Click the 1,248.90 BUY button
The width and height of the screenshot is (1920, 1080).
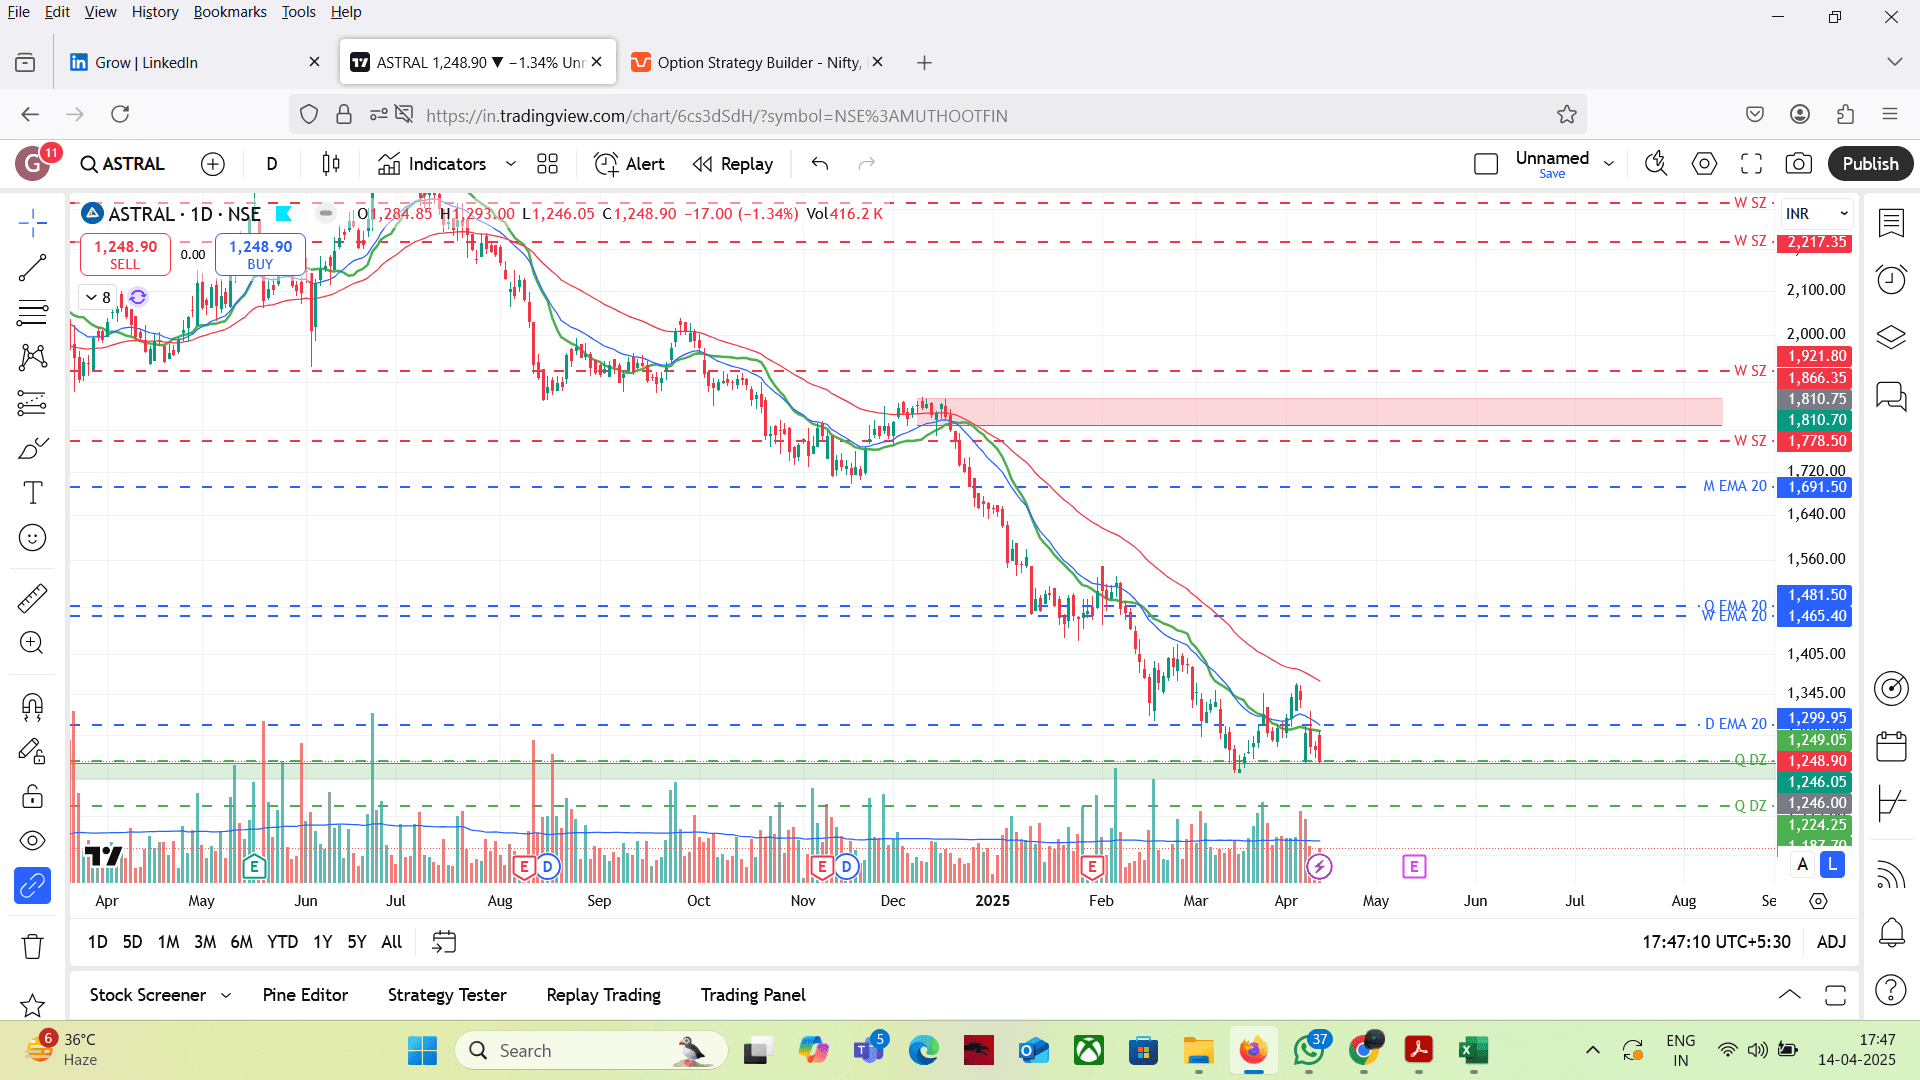260,254
